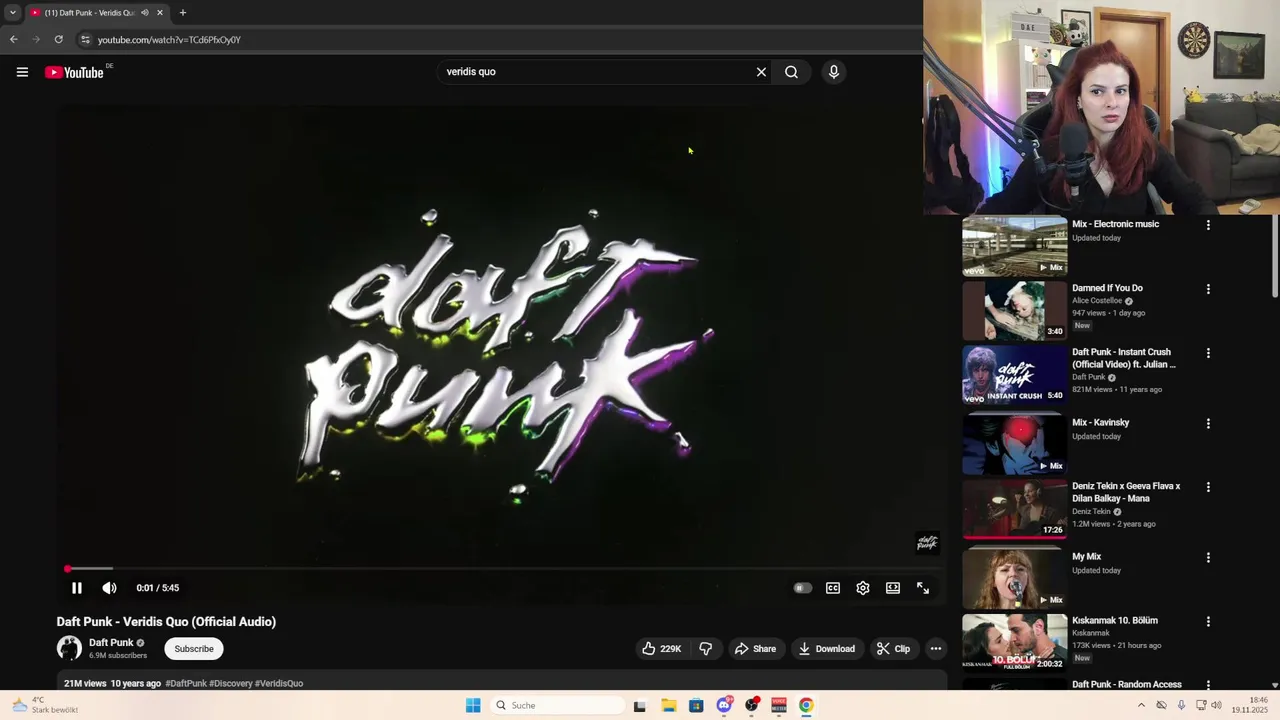This screenshot has height=720, width=1280.
Task: Open options for Kıskanmak 10. Bölüm
Action: [1208, 621]
